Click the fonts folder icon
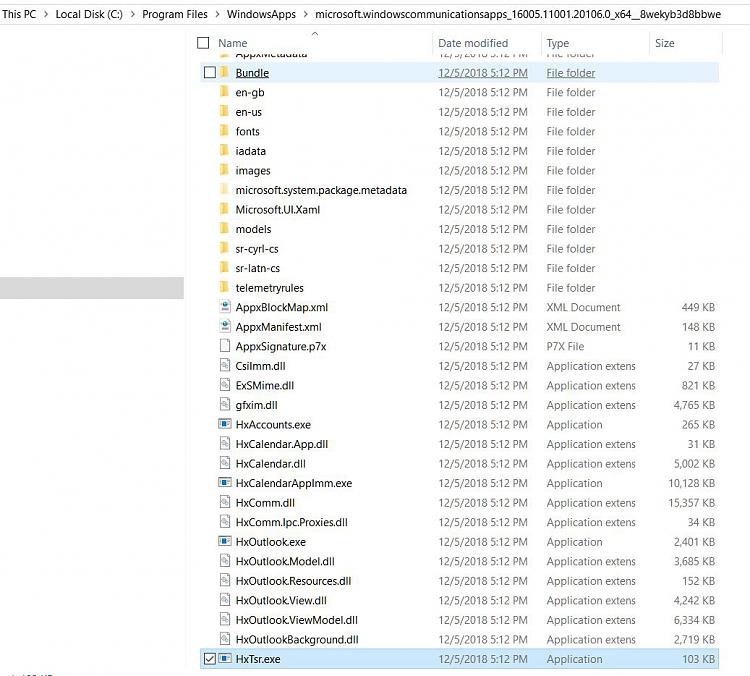The height and width of the screenshot is (676, 750). (224, 131)
